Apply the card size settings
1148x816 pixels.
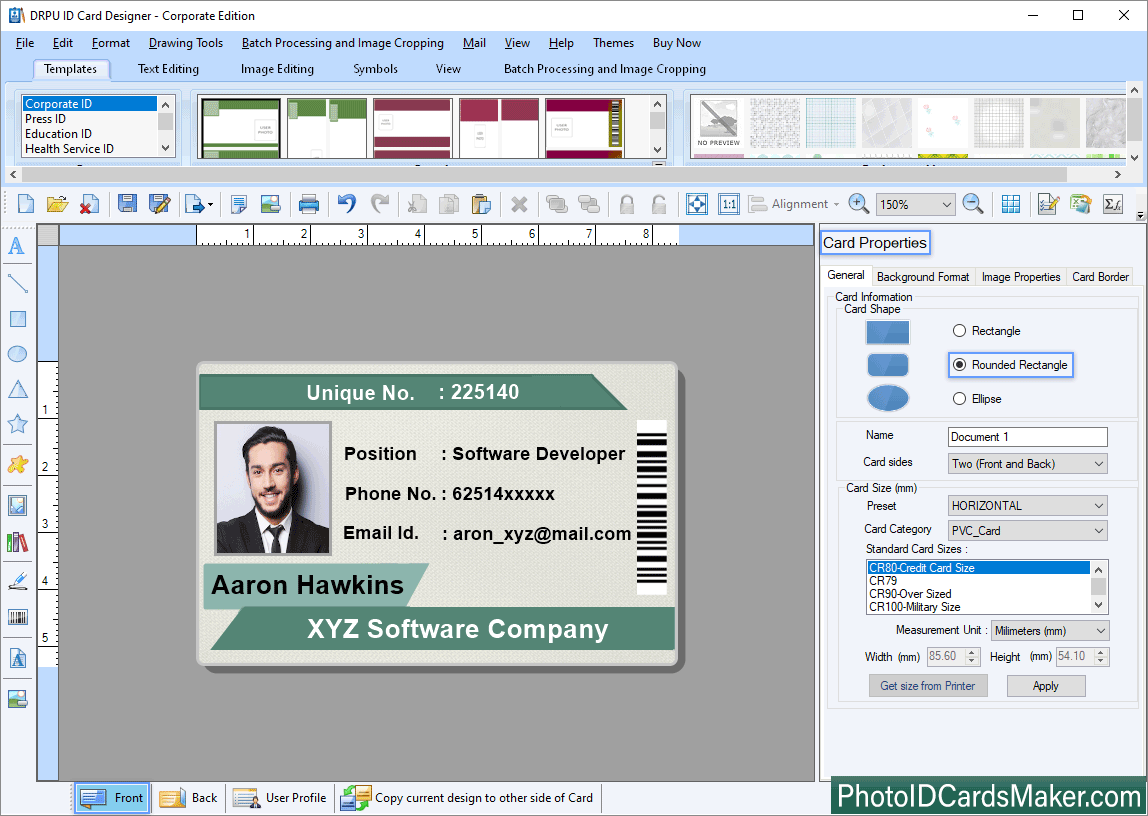(x=1046, y=685)
